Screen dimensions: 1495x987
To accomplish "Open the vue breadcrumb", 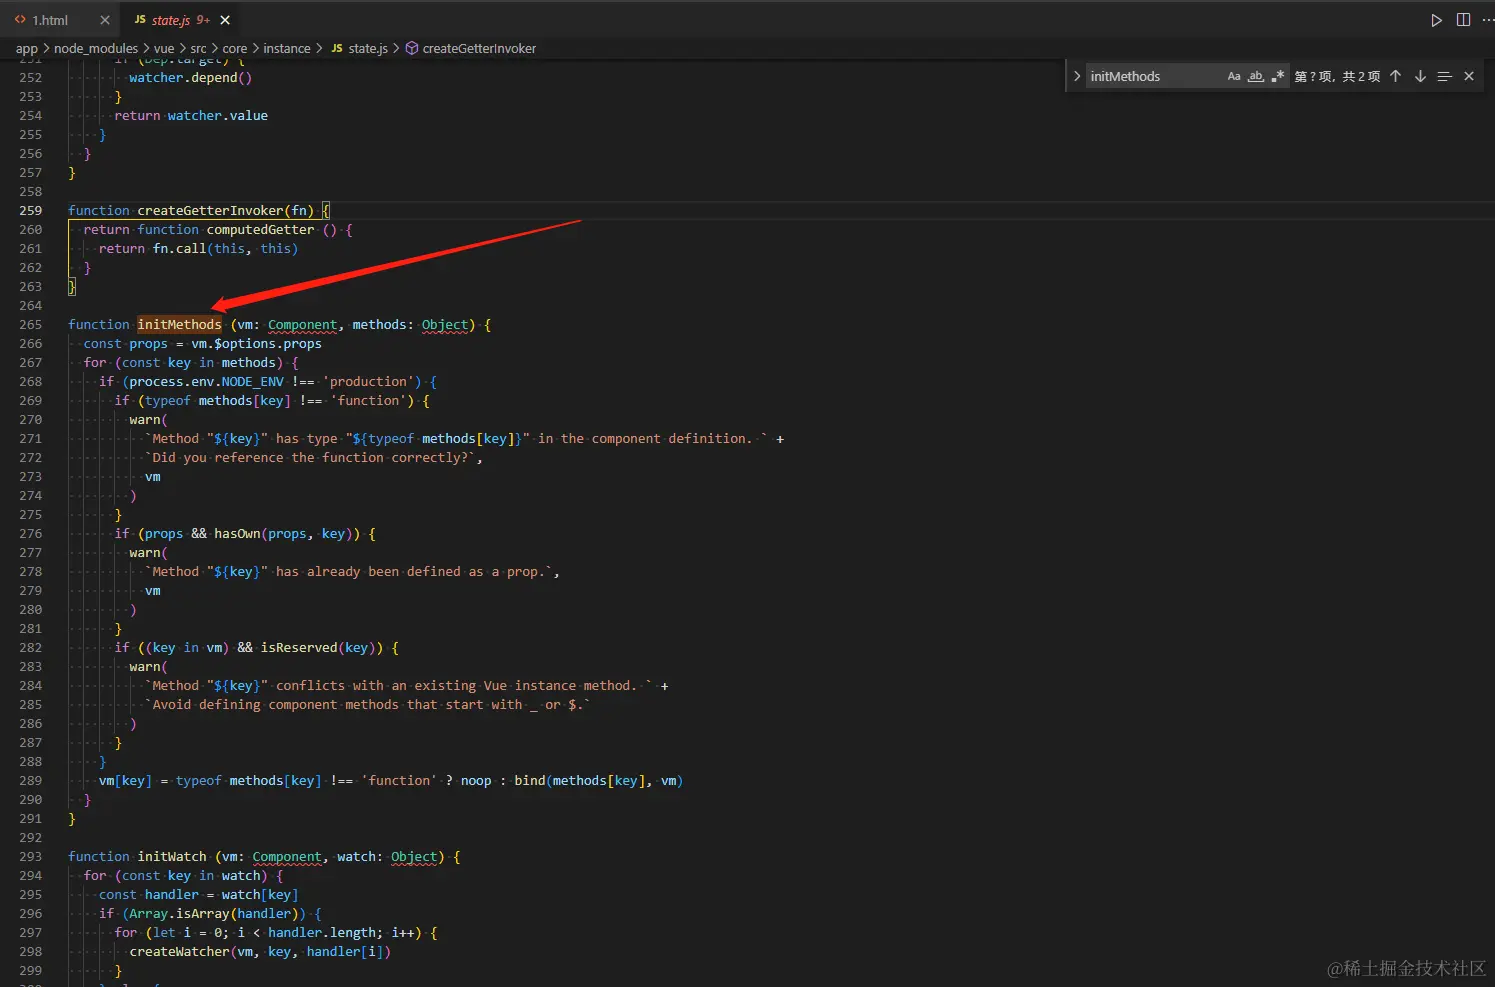I will tap(164, 48).
